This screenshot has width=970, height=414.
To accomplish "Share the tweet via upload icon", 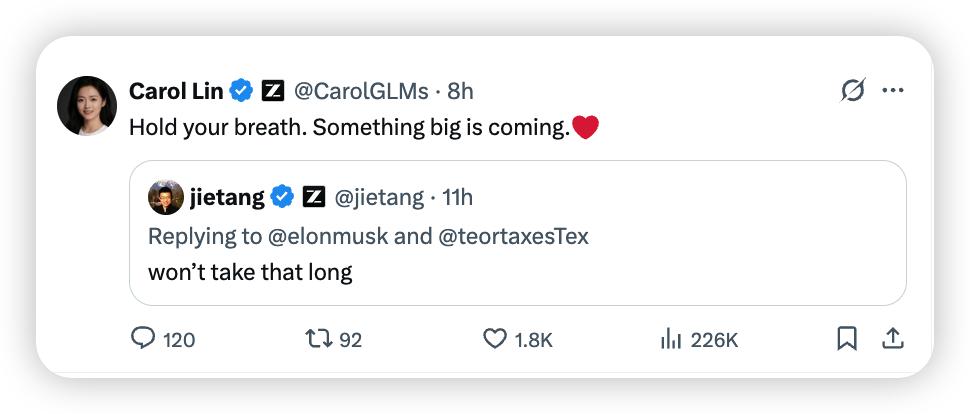I will [x=892, y=339].
